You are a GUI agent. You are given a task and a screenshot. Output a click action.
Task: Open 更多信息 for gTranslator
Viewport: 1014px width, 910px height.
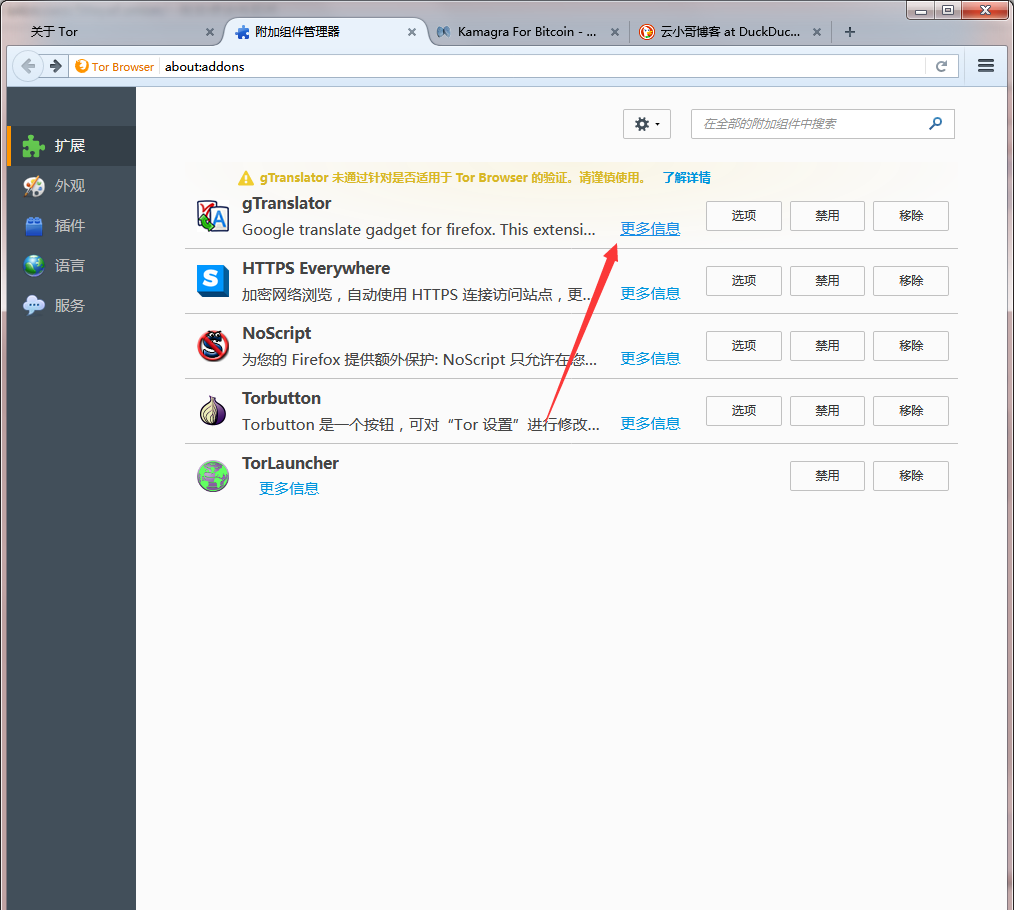pyautogui.click(x=650, y=229)
